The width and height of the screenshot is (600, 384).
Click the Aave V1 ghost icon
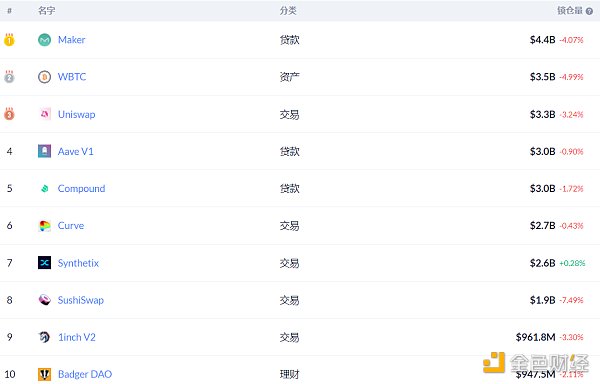coord(44,151)
